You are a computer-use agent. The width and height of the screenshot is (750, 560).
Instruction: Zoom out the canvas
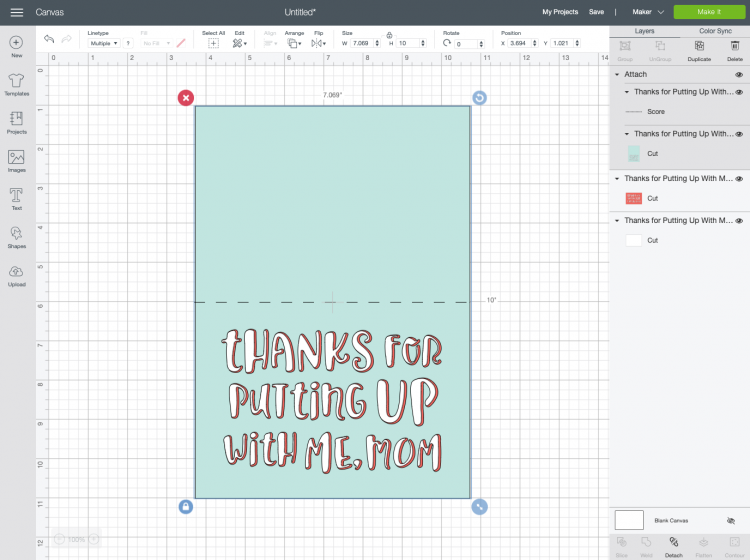coord(59,539)
